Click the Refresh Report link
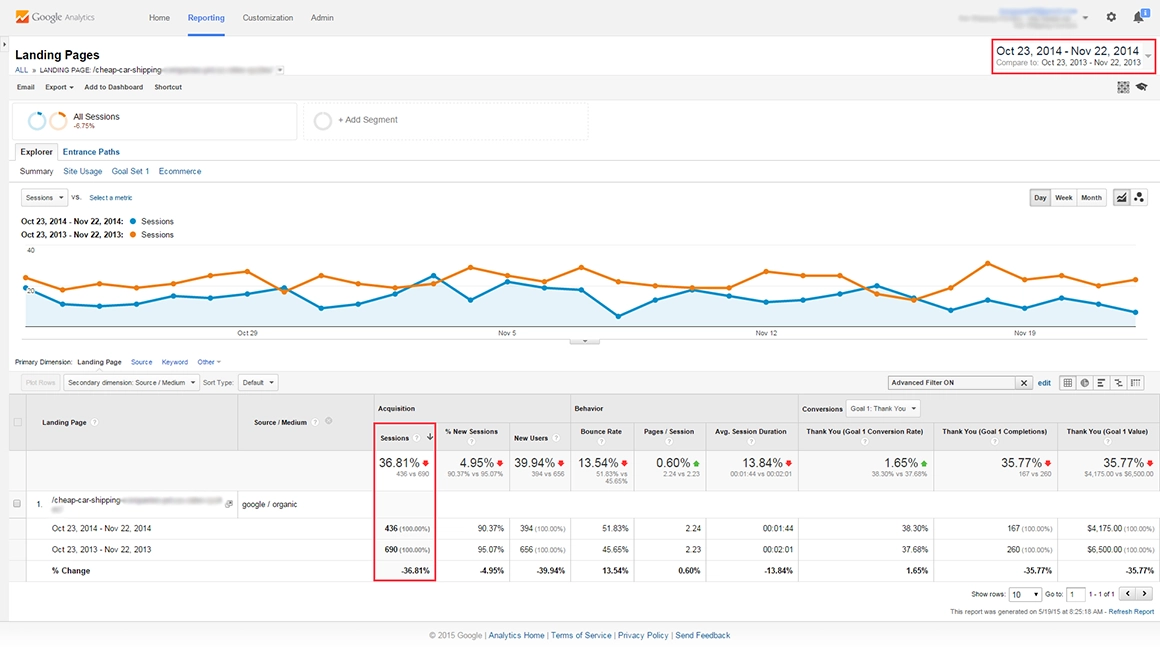 tap(1130, 612)
